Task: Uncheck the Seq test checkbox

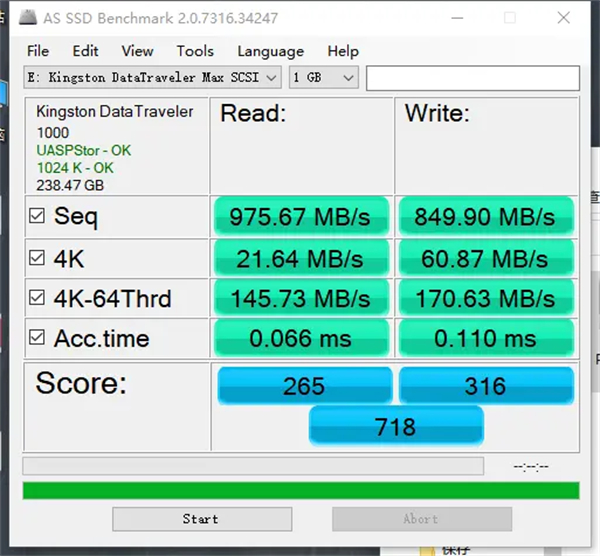Action: (x=37, y=216)
